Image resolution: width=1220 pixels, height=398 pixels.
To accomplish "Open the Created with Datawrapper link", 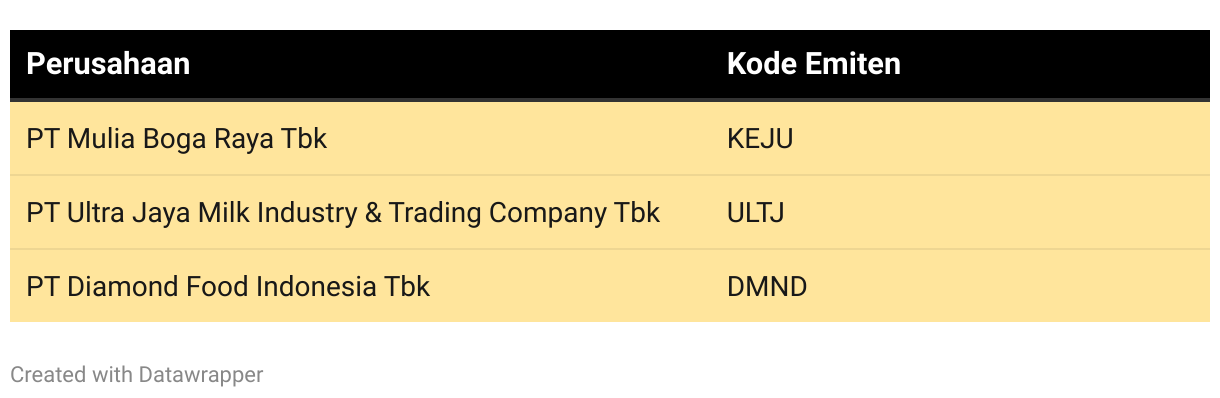I will click(x=137, y=375).
